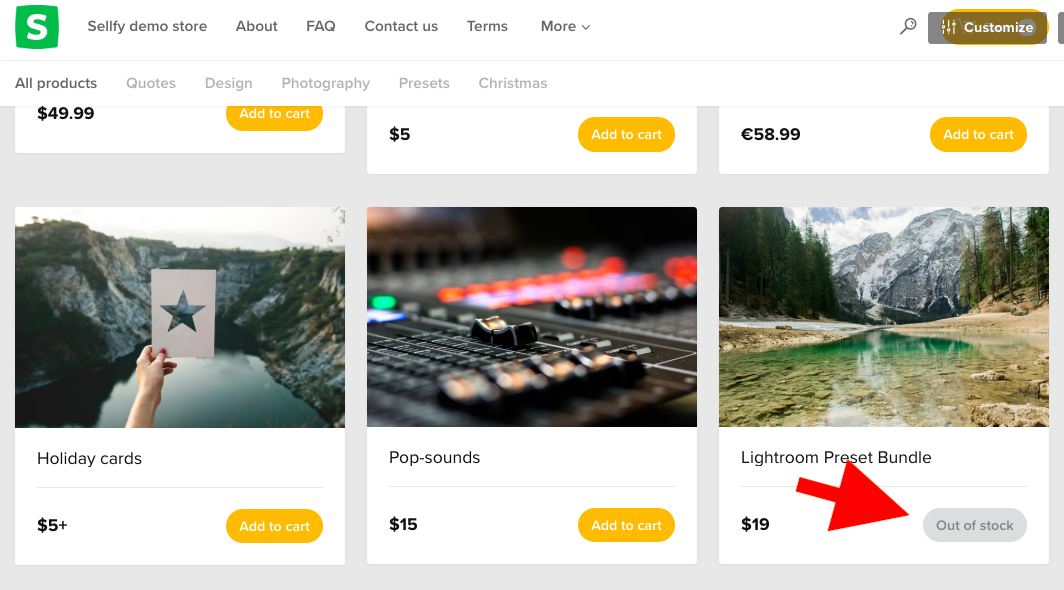Switch to the Design category tab
The height and width of the screenshot is (590, 1064).
click(228, 83)
